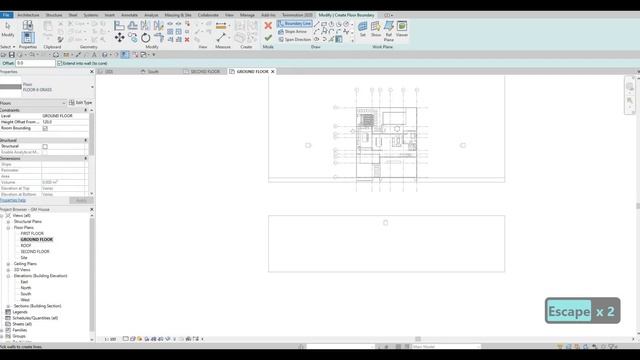Expand 3D Views in Project Browser
The width and height of the screenshot is (640, 360).
click(8, 270)
